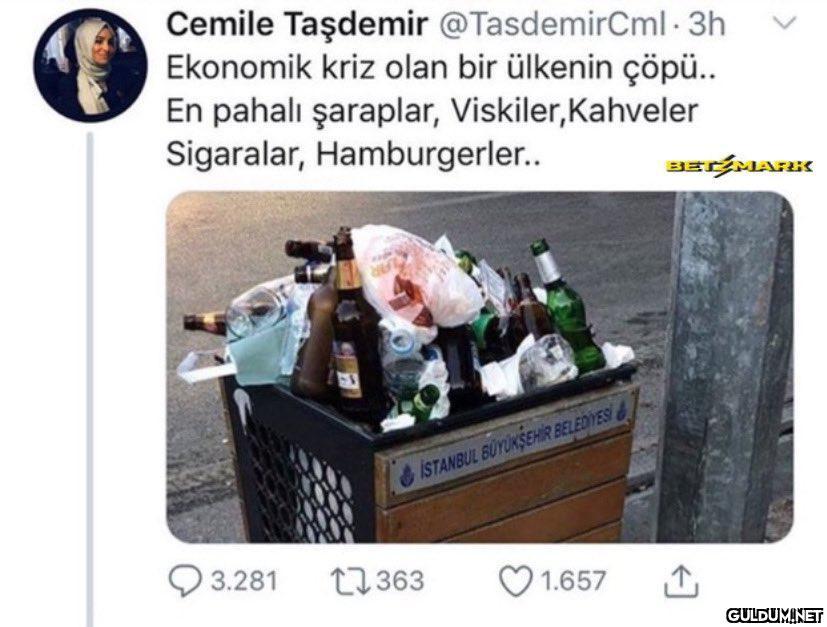The width and height of the screenshot is (827, 627).
Task: Like the tweet with the heart icon
Action: tap(515, 581)
